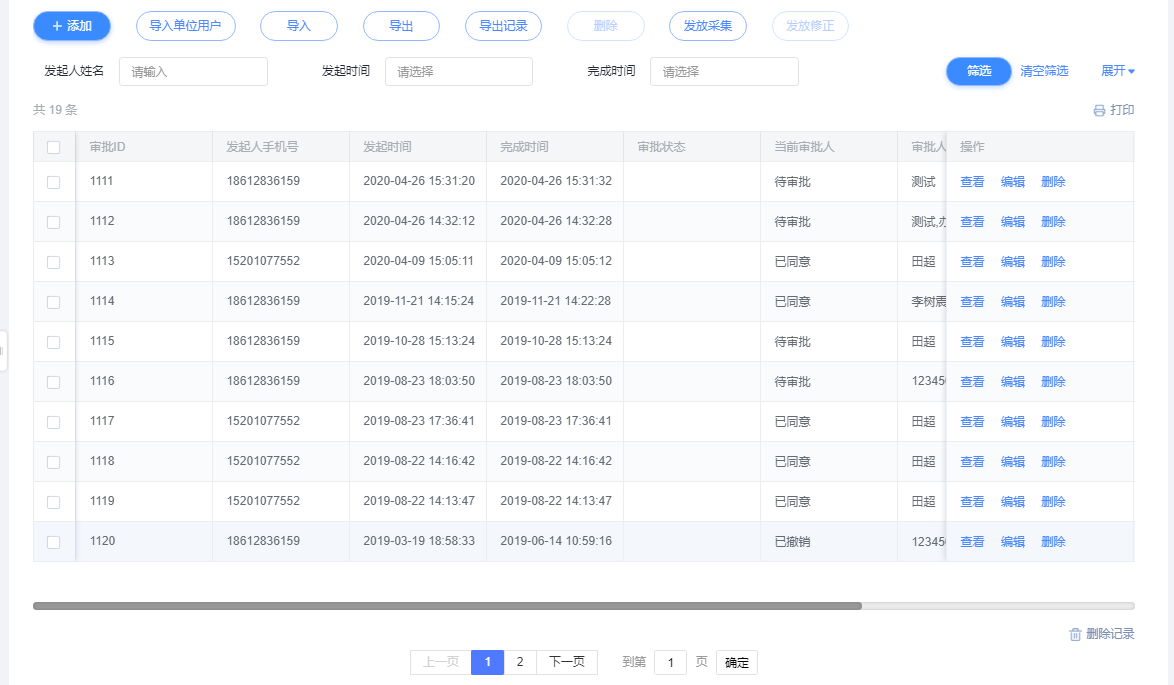Click the printer icon next to 打印

[1099, 111]
